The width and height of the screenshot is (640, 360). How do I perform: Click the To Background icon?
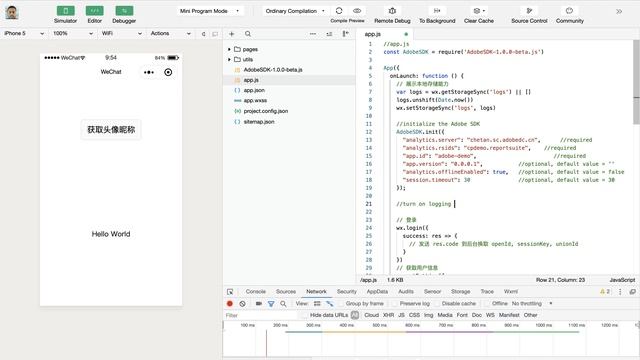tap(437, 11)
